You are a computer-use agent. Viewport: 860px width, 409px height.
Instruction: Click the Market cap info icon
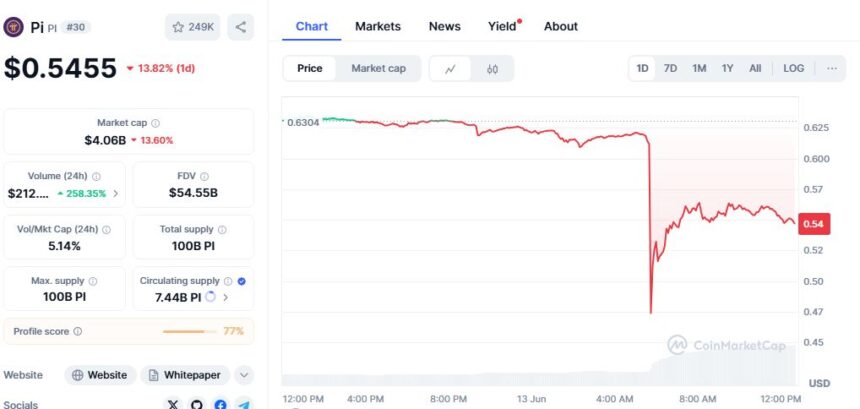pyautogui.click(x=155, y=123)
